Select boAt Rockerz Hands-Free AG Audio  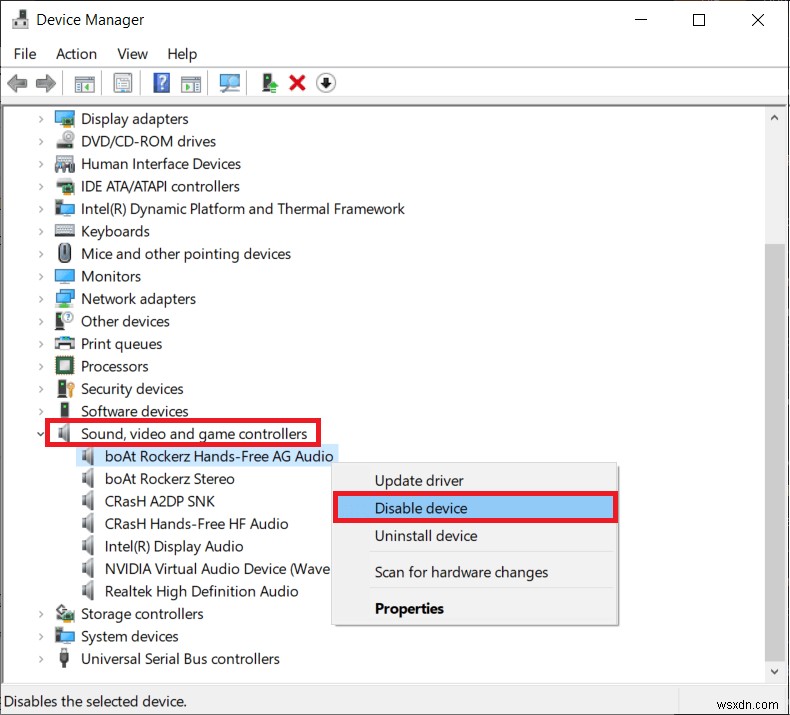[x=219, y=456]
